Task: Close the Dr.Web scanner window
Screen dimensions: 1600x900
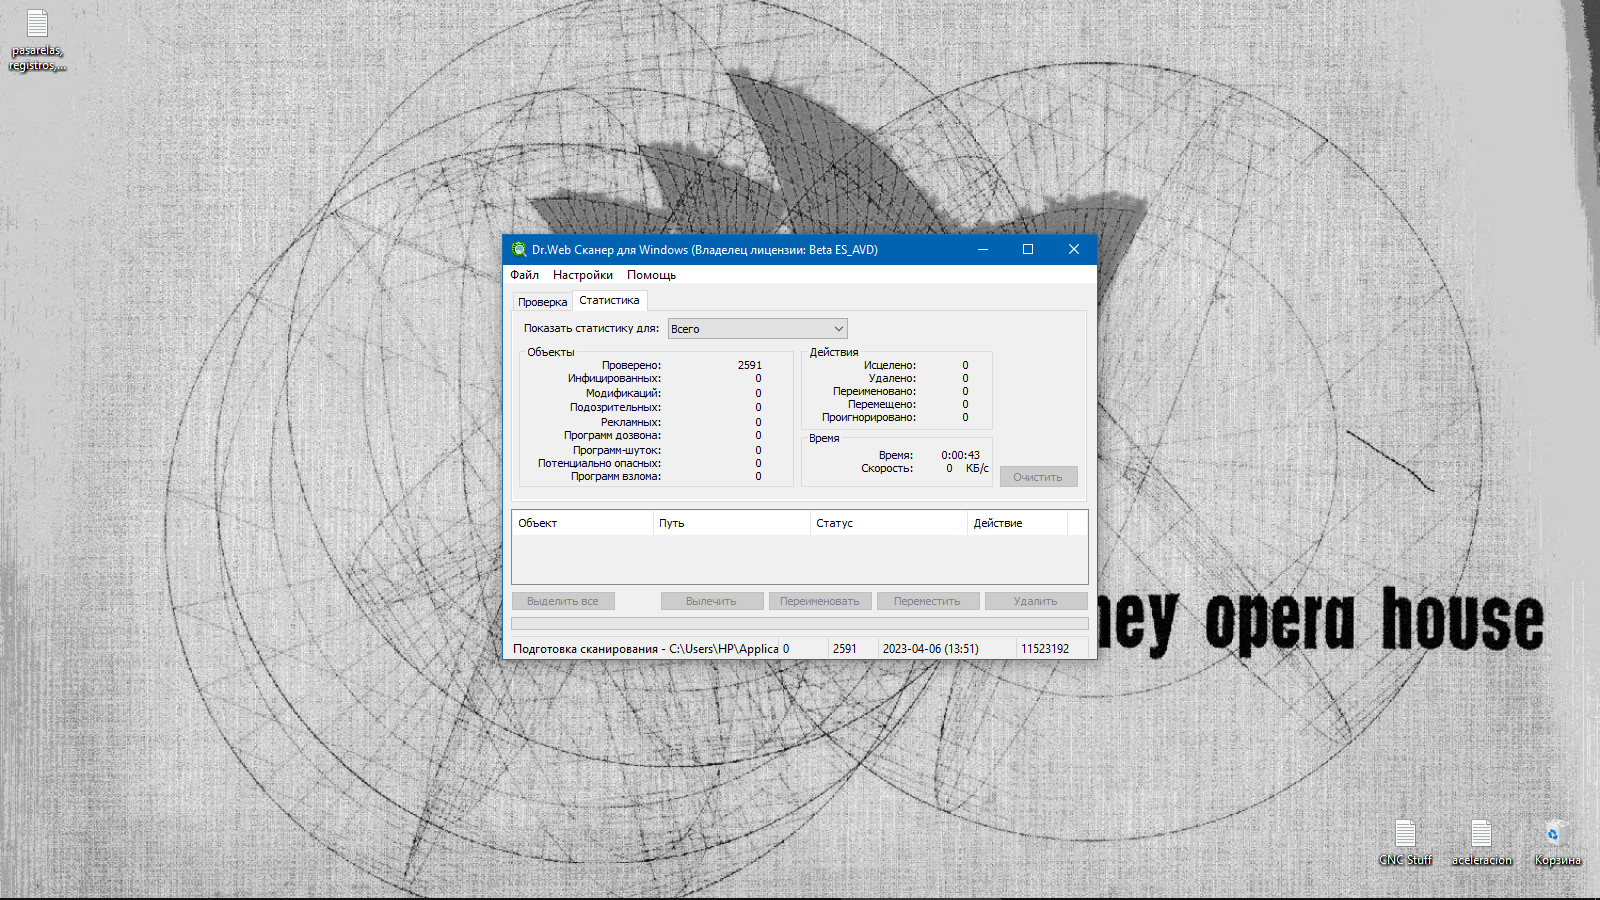Action: 1074,250
